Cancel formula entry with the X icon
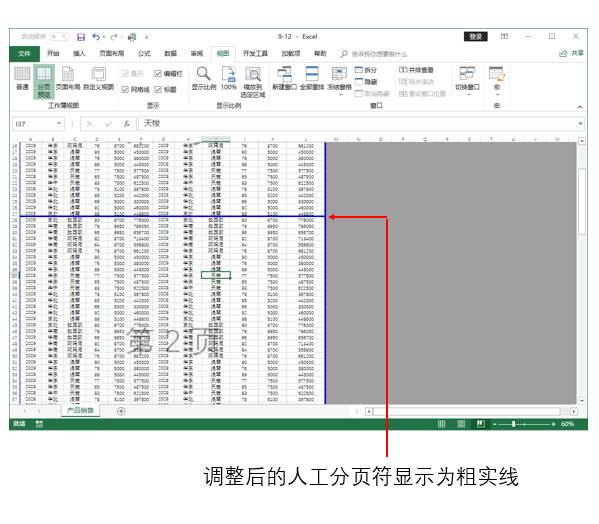 click(90, 124)
